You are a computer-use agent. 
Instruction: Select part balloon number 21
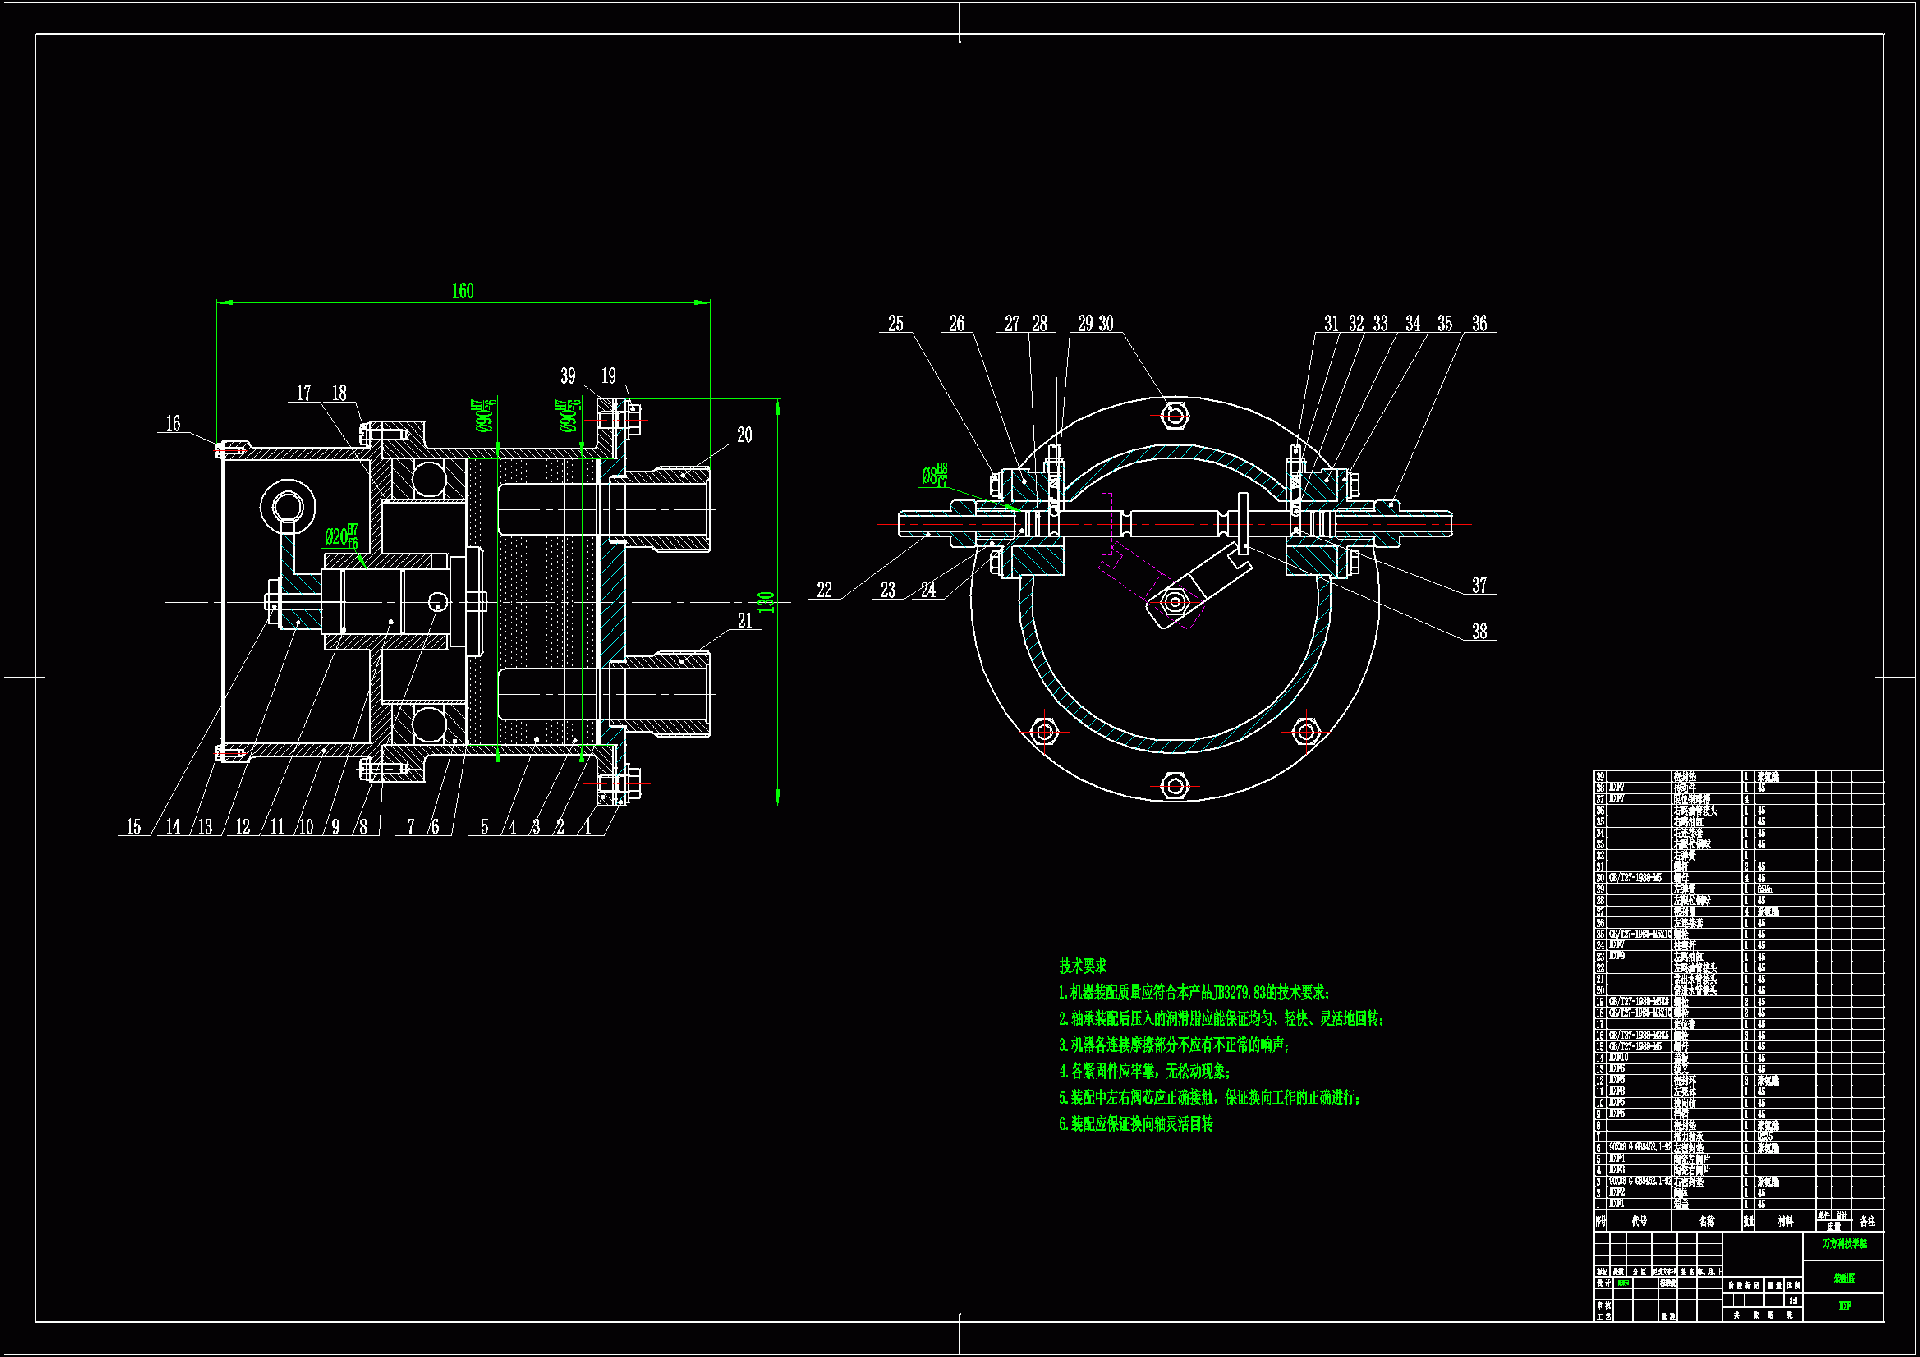pyautogui.click(x=744, y=621)
